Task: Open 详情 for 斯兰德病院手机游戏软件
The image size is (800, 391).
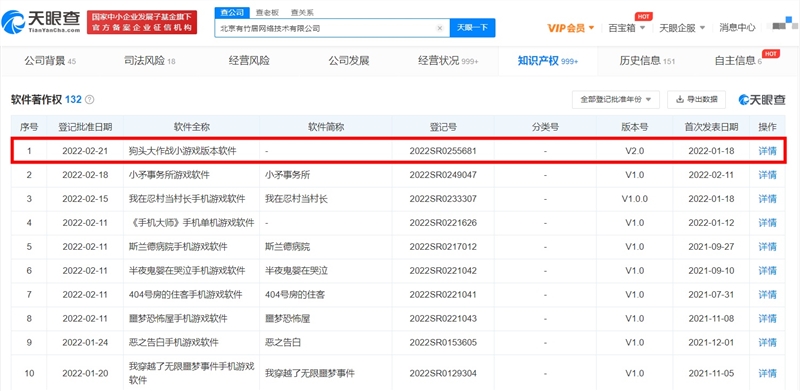Action: pos(767,247)
